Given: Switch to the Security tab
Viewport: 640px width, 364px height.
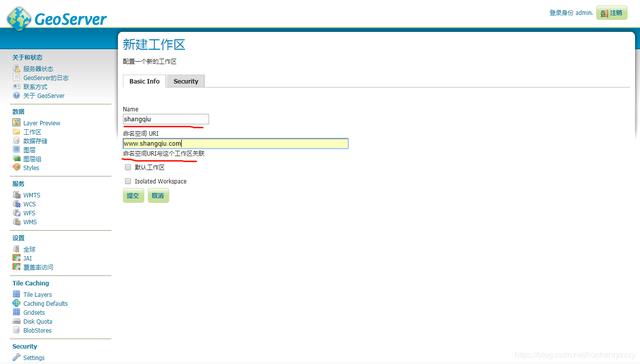Looking at the screenshot, I should tap(186, 81).
